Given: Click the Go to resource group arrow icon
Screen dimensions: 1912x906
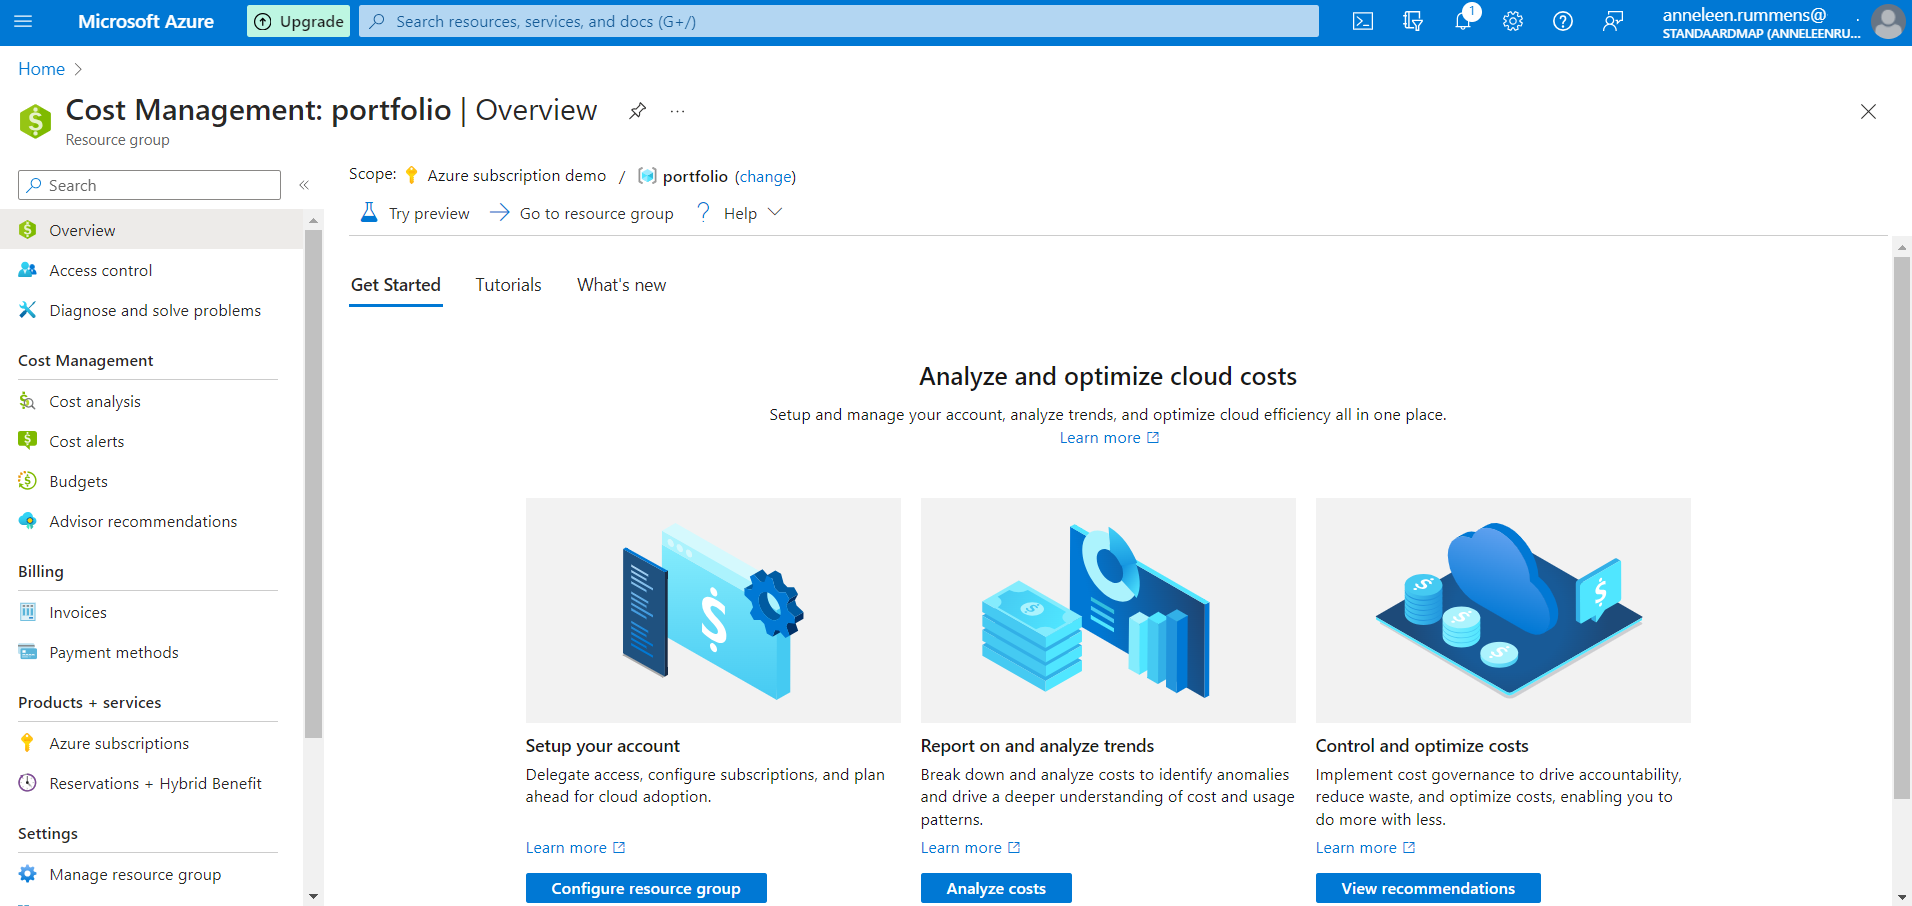Looking at the screenshot, I should tap(499, 212).
